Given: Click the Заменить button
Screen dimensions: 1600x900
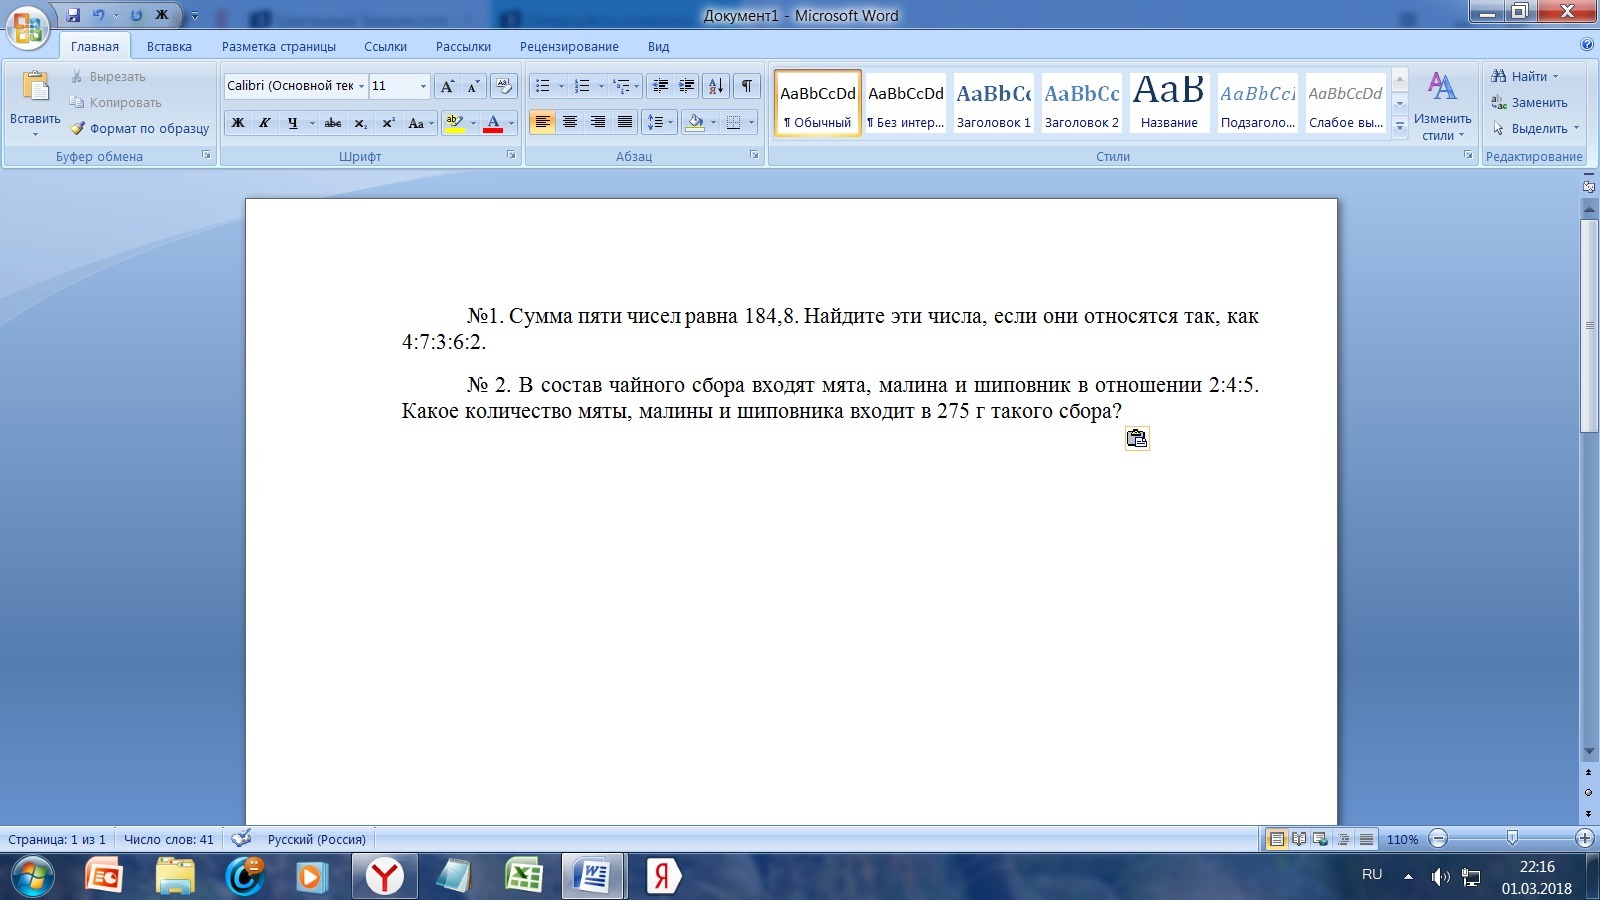Looking at the screenshot, I should [1530, 103].
